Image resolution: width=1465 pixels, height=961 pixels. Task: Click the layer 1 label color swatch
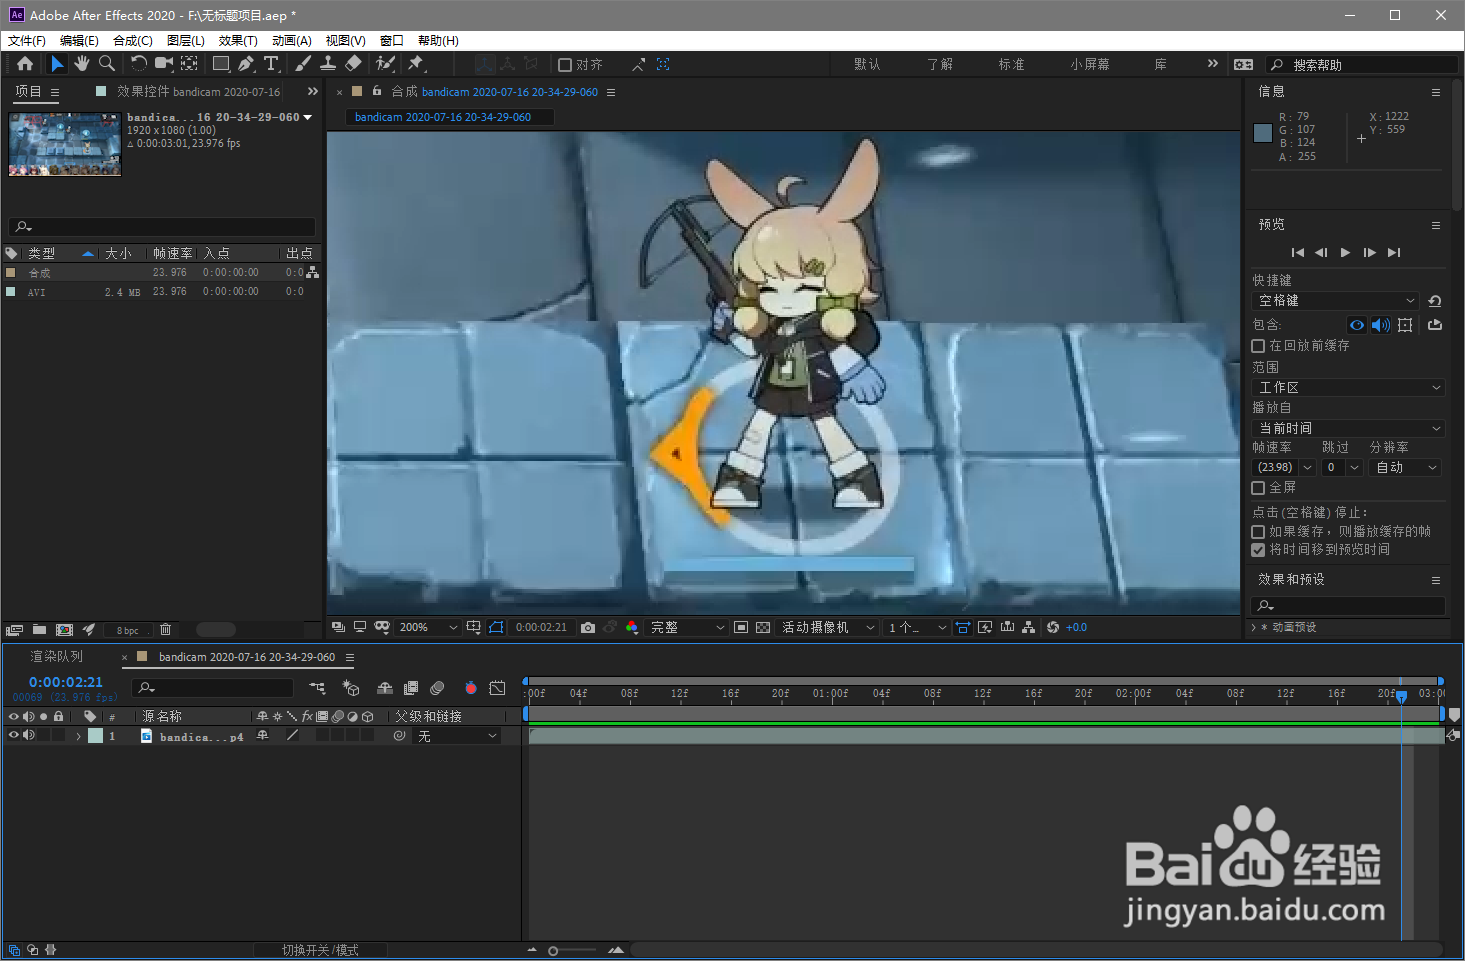pyautogui.click(x=95, y=736)
